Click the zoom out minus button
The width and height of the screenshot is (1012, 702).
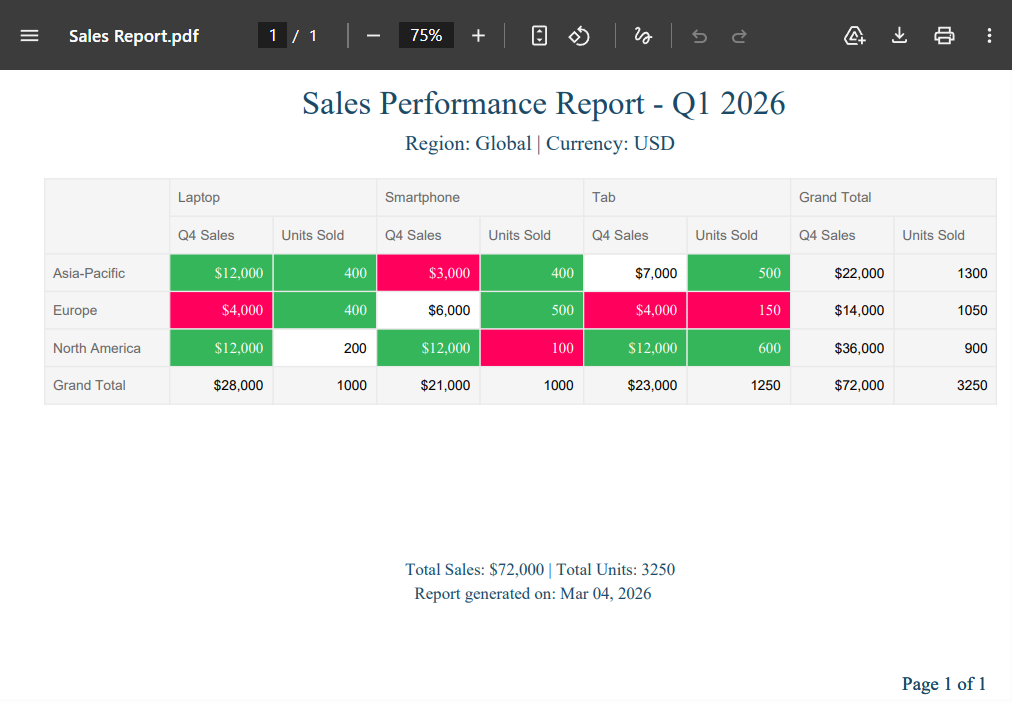click(x=373, y=35)
